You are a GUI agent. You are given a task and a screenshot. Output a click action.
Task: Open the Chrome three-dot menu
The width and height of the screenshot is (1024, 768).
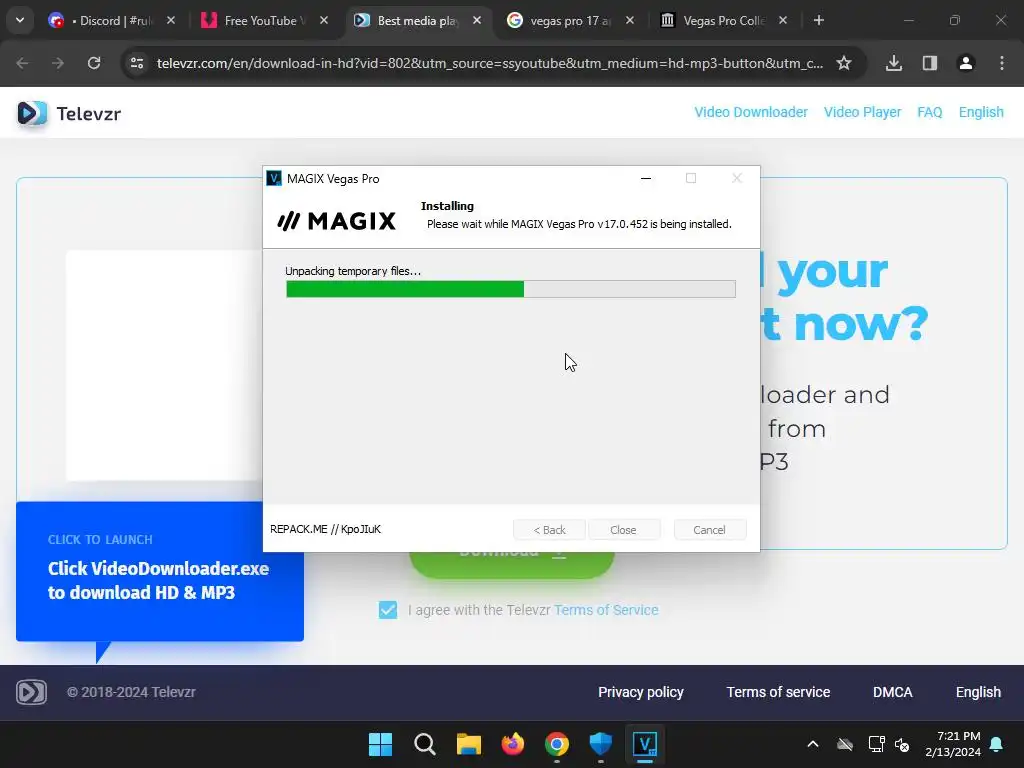pyautogui.click(x=1002, y=63)
